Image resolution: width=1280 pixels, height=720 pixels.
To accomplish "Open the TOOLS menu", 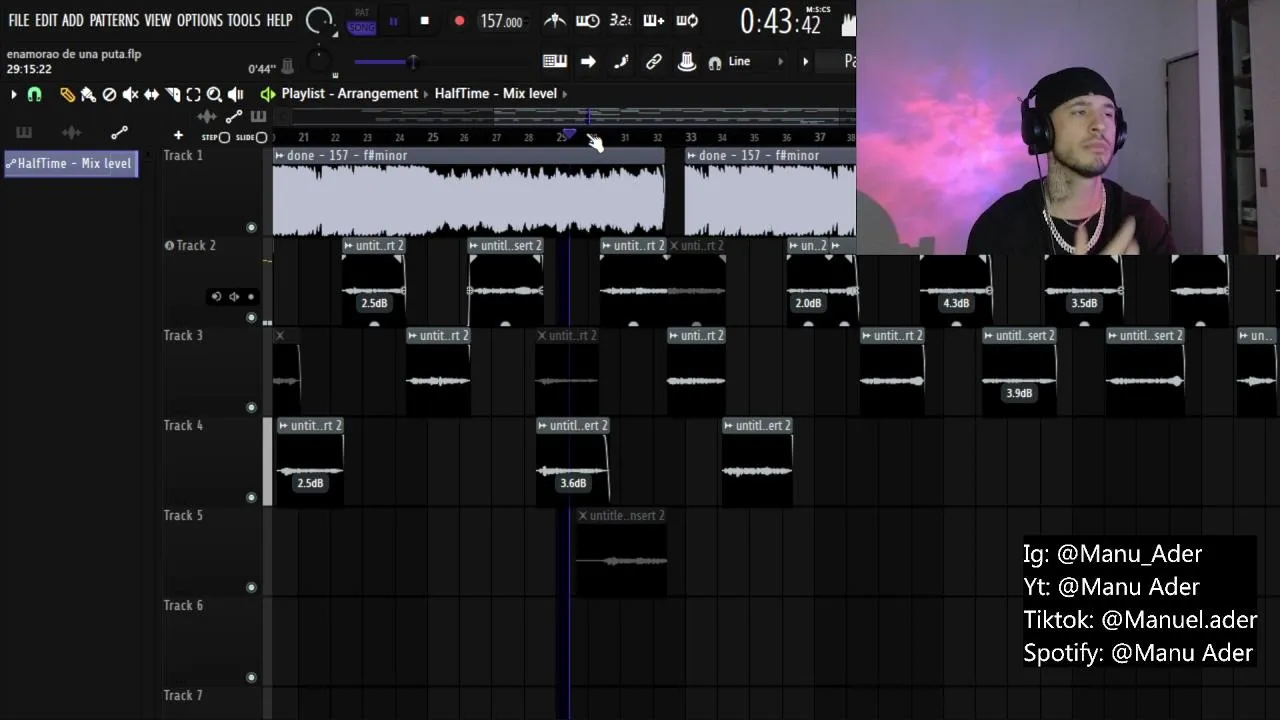I will (243, 20).
